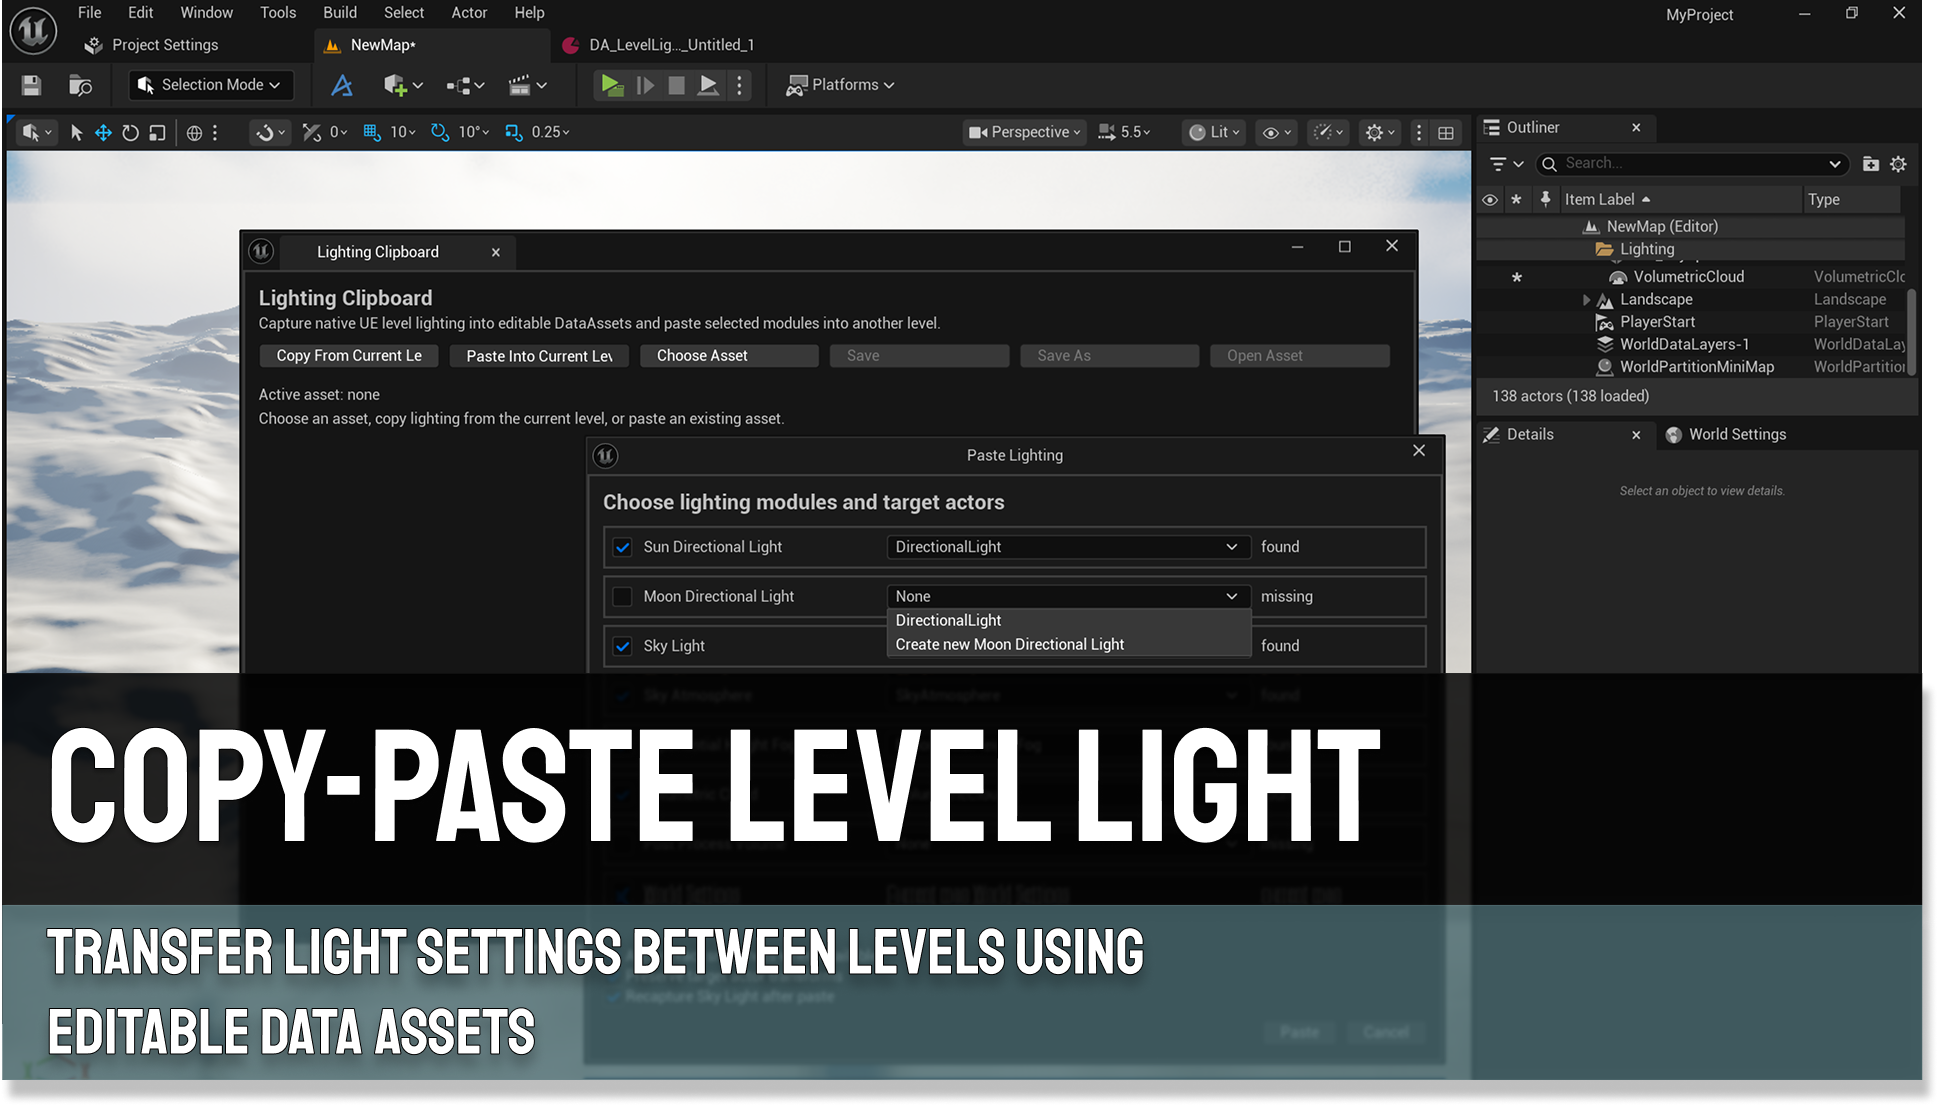Screen dimensions: 1939x1107
Task: Collapse the Moon target None dropdown
Action: point(1068,596)
